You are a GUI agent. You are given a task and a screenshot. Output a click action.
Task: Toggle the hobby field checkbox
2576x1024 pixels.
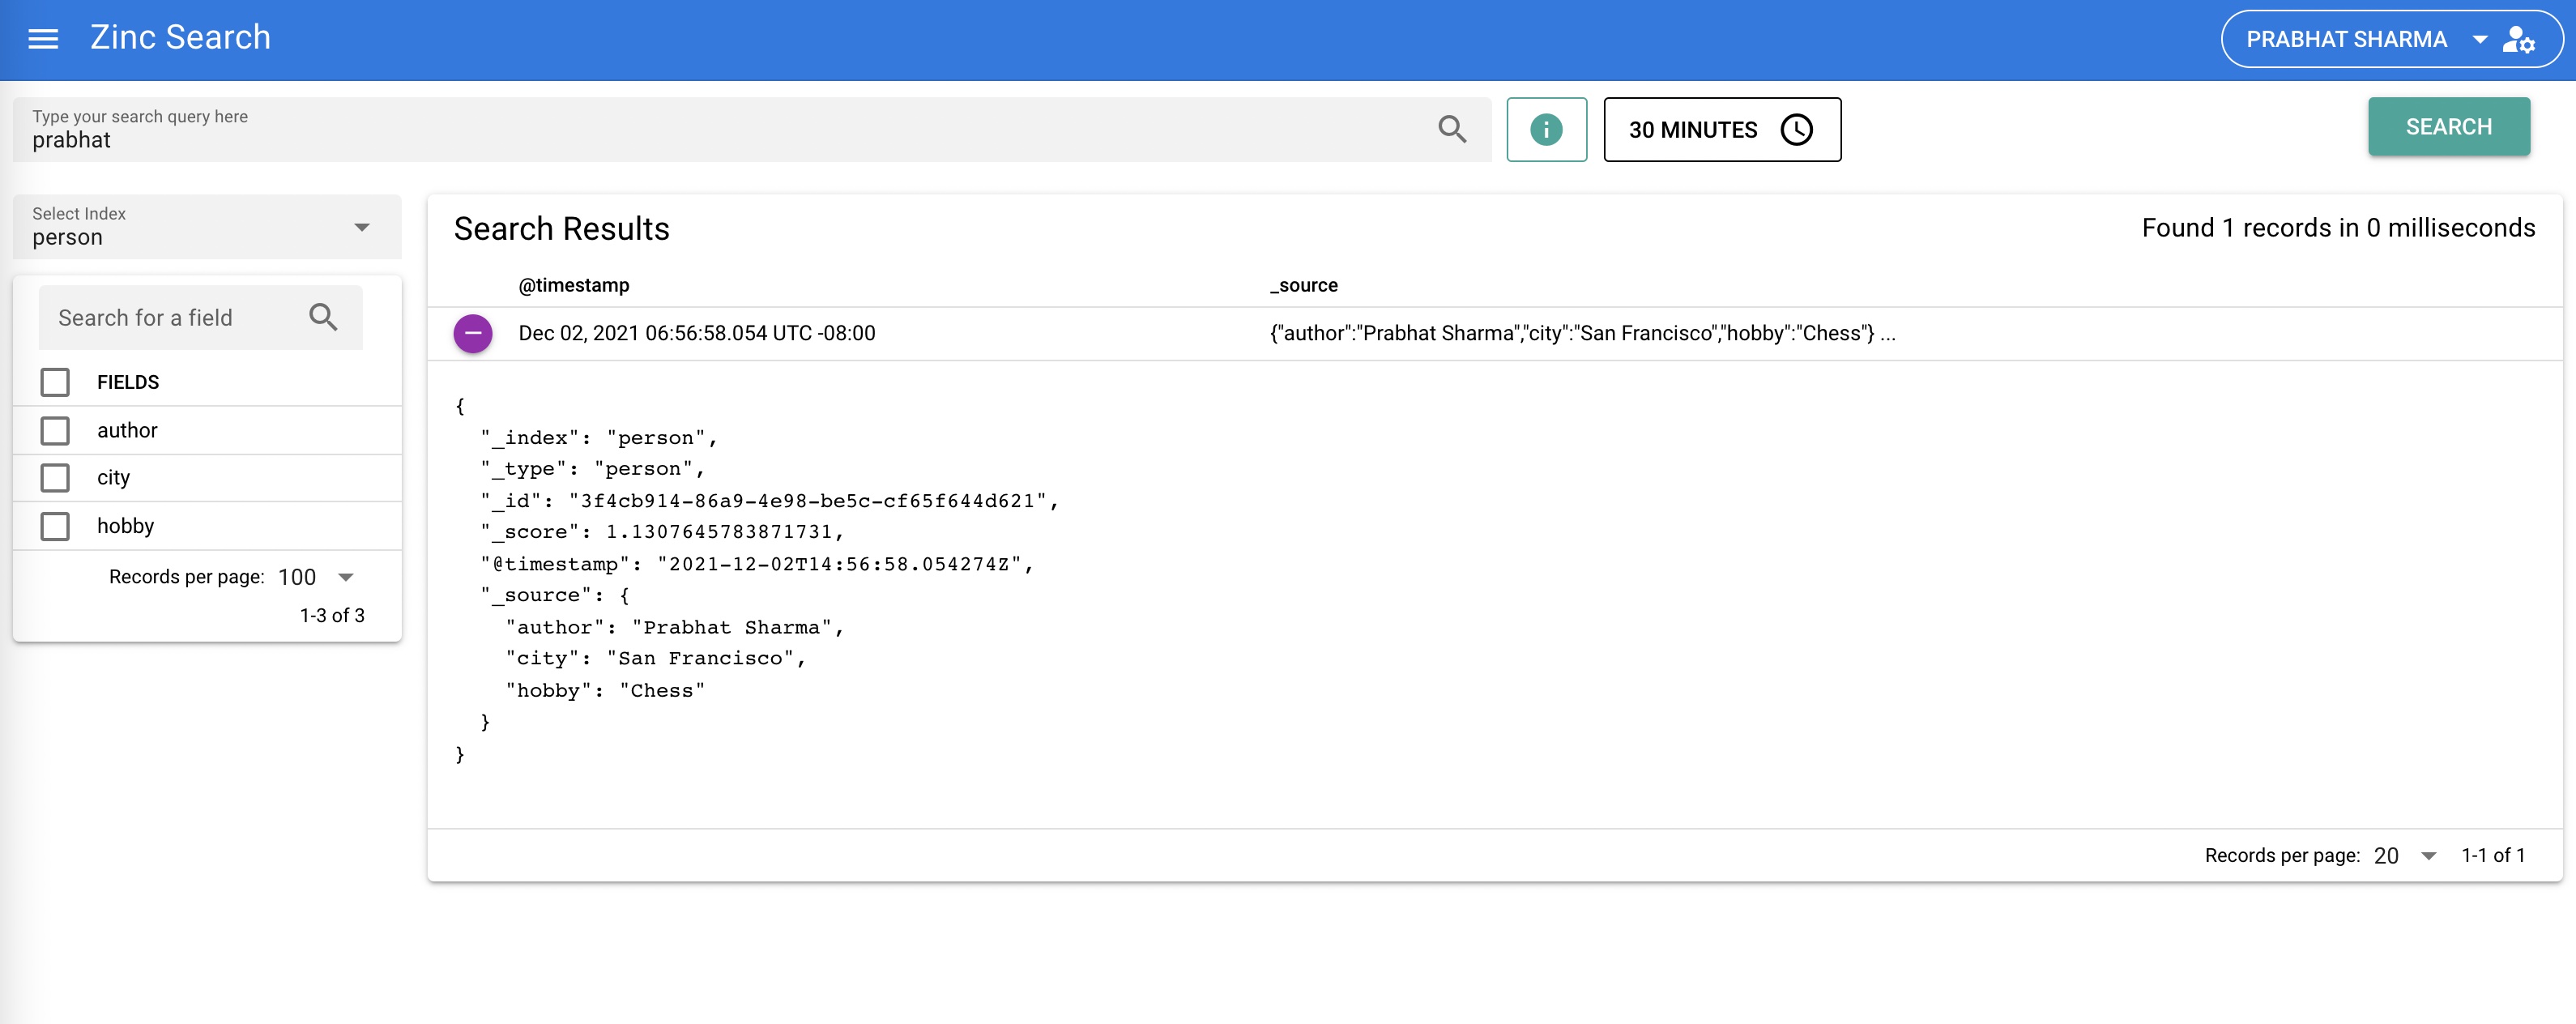(x=54, y=524)
